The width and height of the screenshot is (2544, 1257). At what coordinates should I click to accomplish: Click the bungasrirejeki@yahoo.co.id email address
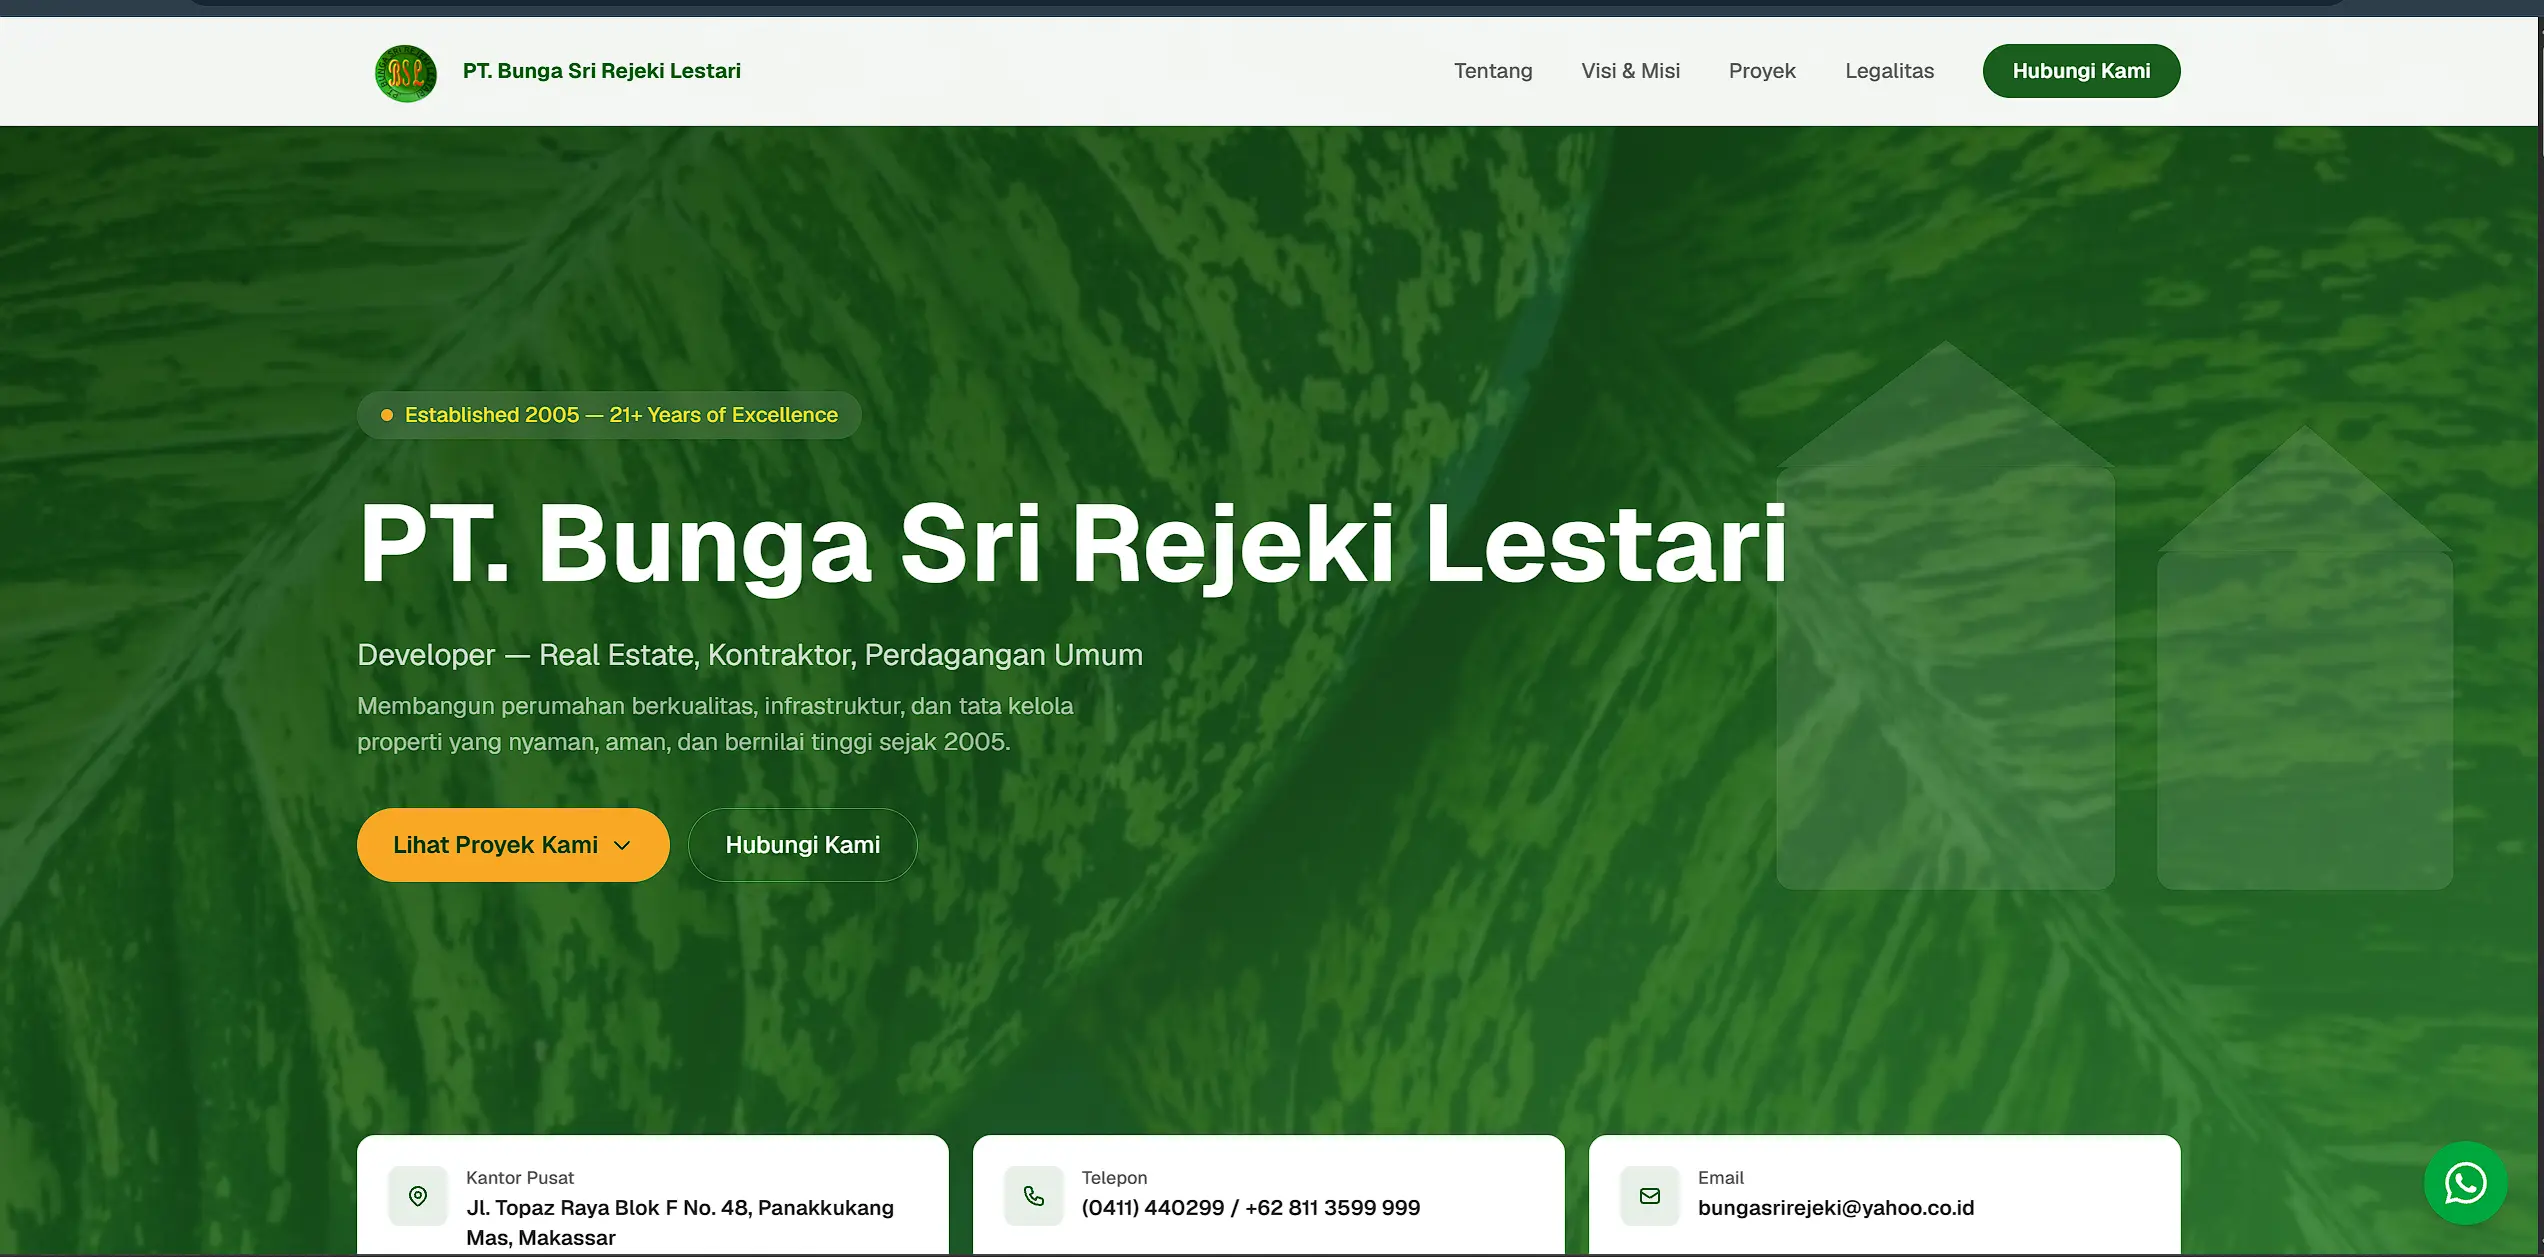tap(1836, 1208)
